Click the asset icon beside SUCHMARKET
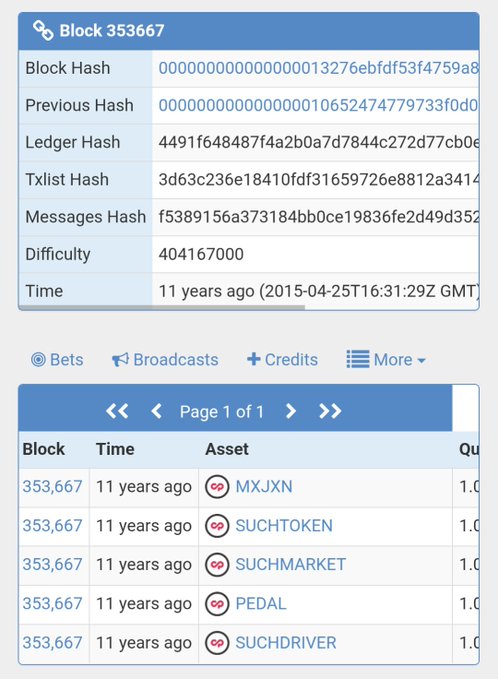Viewport: 498px width, 679px height. 217,565
